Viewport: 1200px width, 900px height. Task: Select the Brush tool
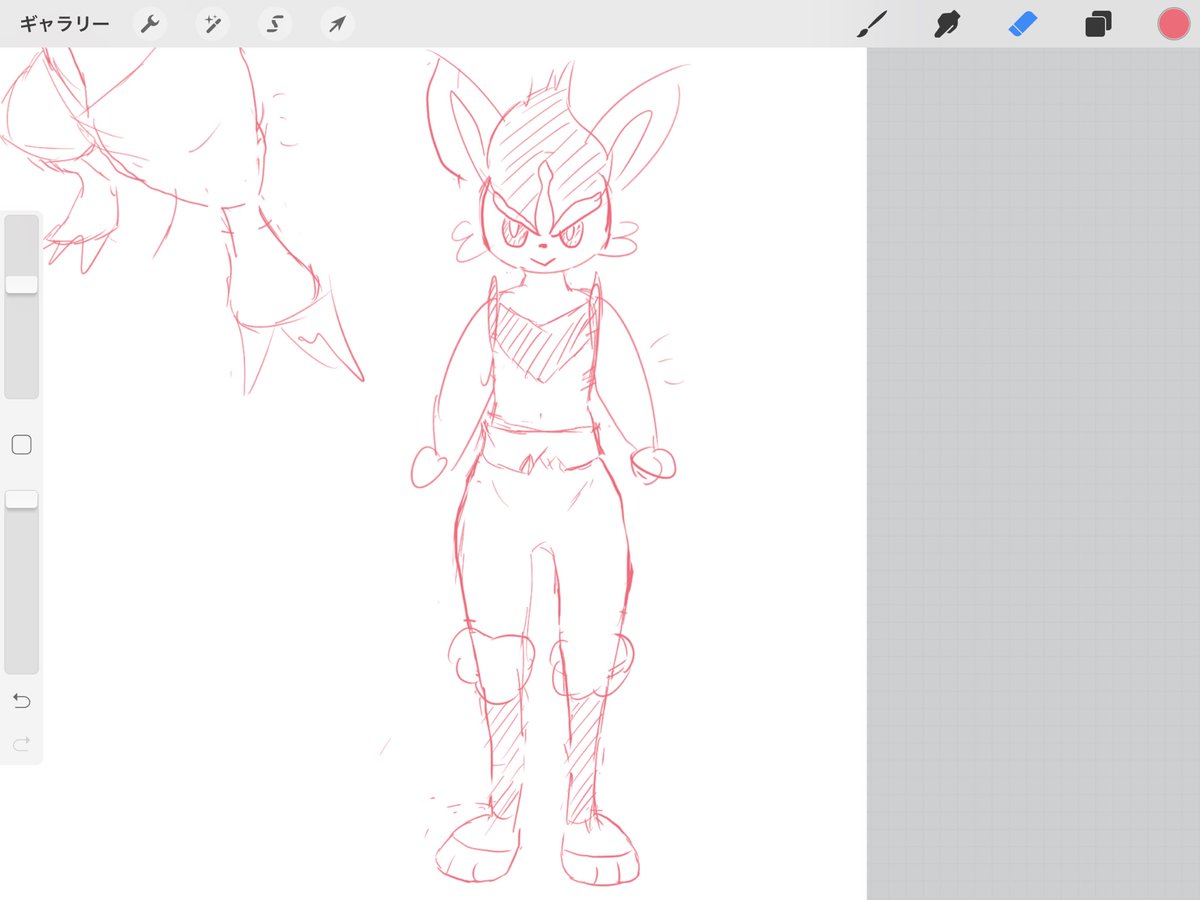(873, 24)
